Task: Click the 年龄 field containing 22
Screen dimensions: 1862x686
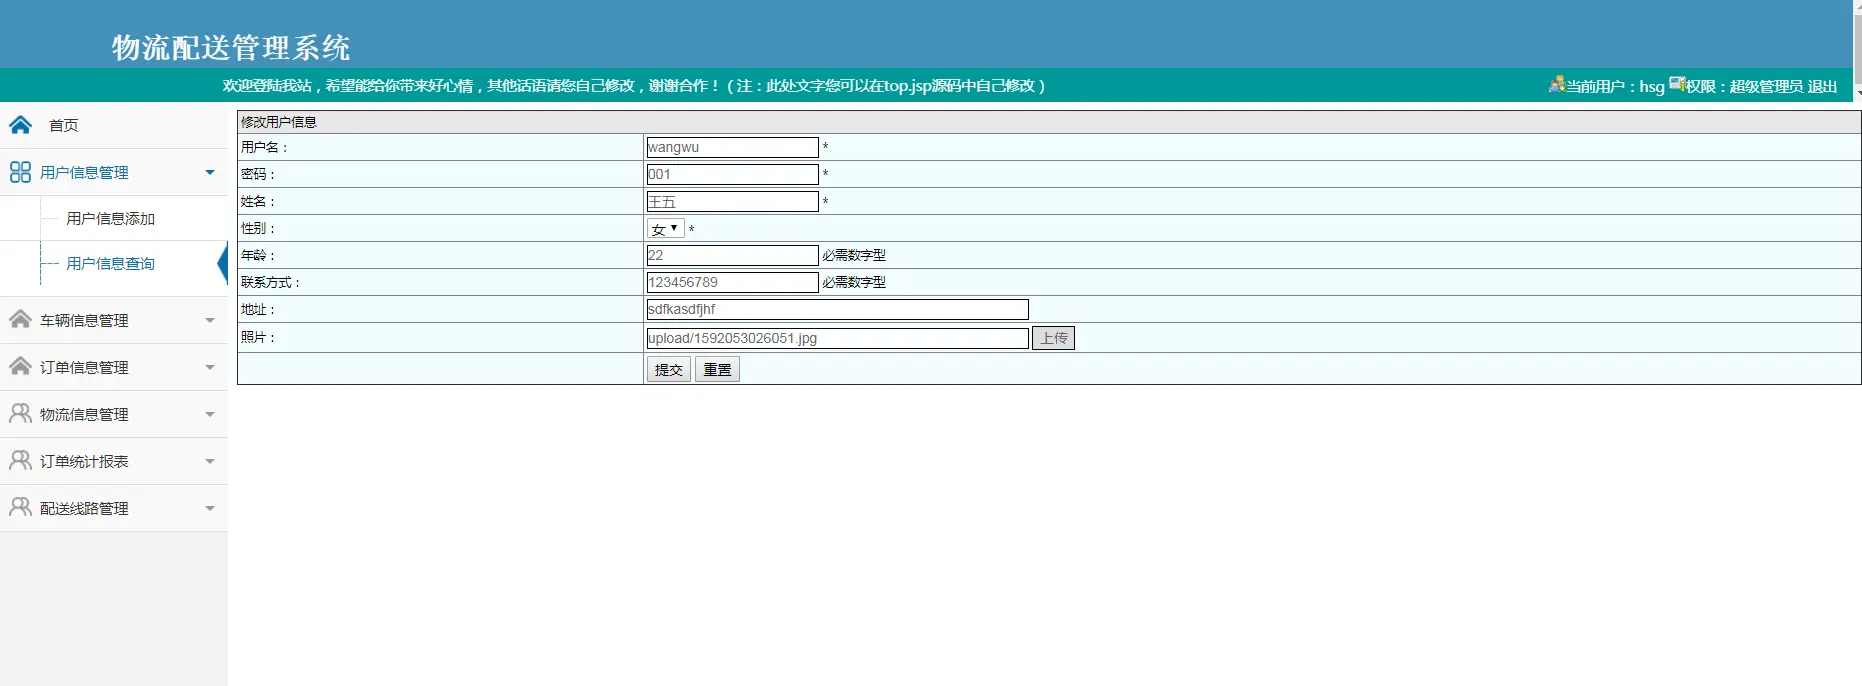Action: [x=732, y=255]
